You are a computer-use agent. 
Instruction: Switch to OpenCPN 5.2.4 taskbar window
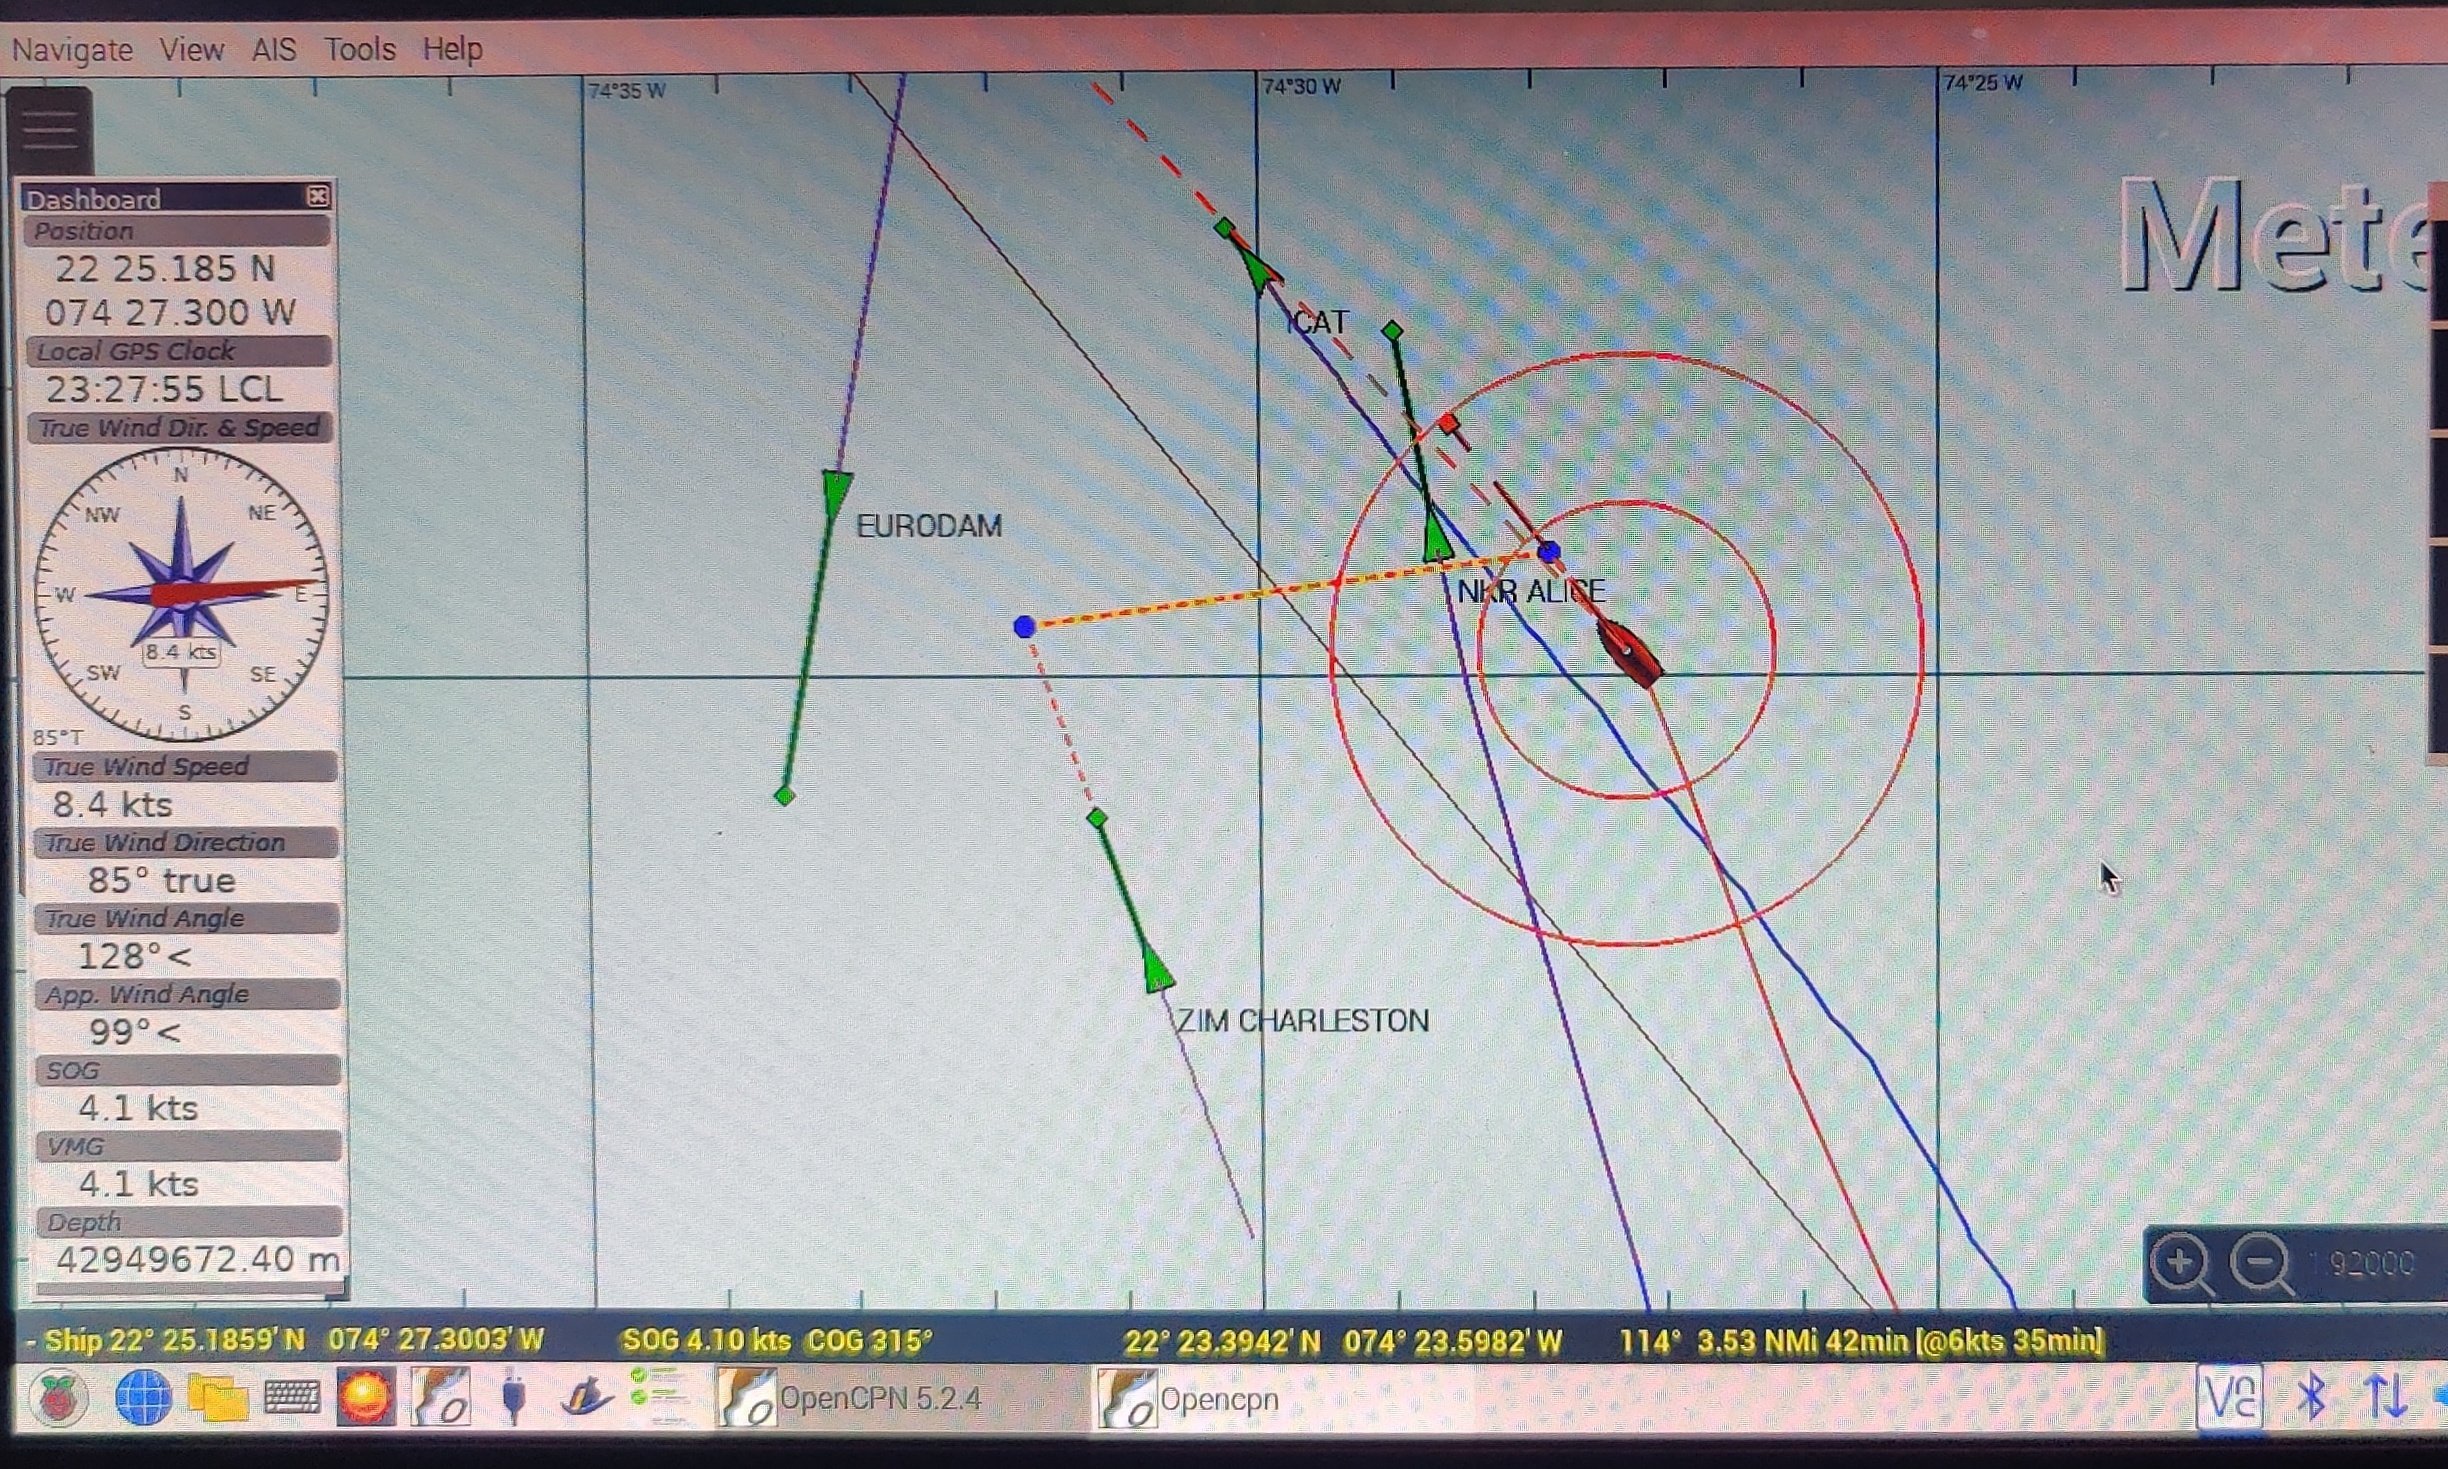tap(880, 1398)
